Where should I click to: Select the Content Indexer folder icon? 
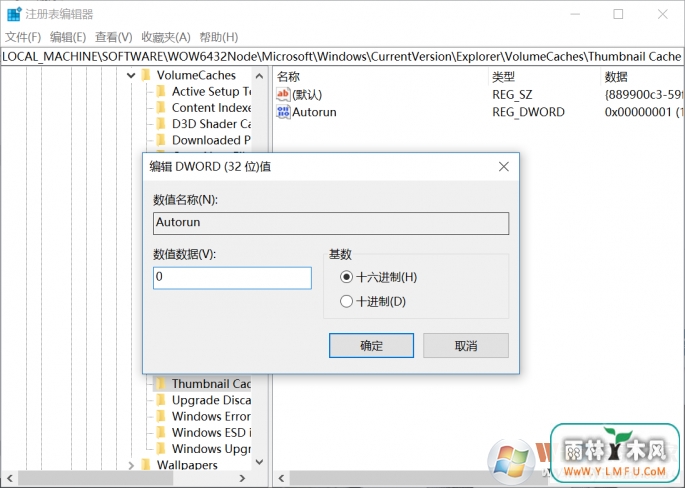coord(161,107)
